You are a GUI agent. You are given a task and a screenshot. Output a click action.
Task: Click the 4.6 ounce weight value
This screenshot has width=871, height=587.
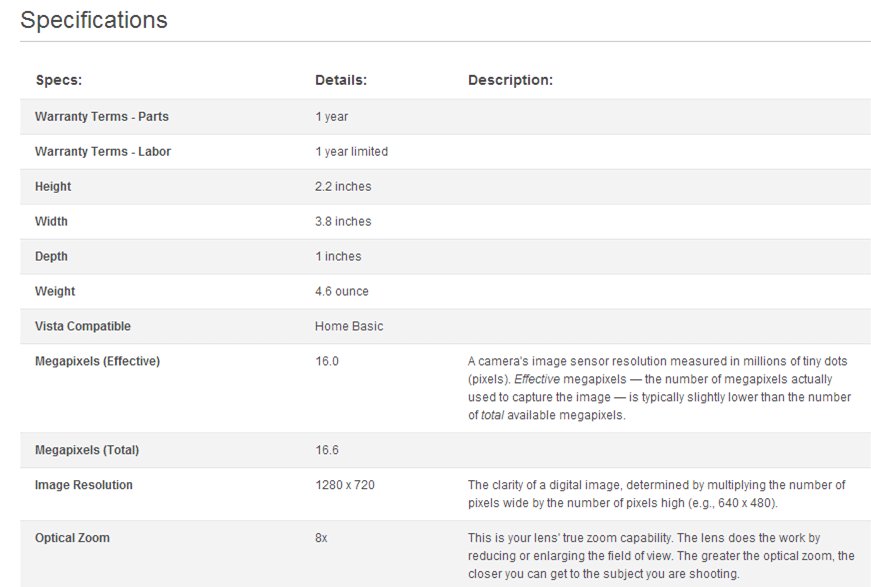pos(342,292)
